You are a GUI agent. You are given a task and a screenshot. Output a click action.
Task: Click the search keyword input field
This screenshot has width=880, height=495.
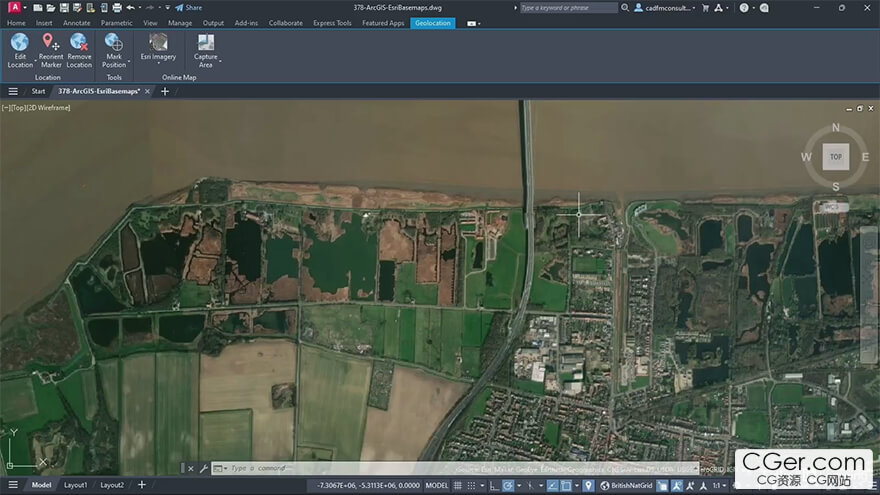(x=568, y=8)
